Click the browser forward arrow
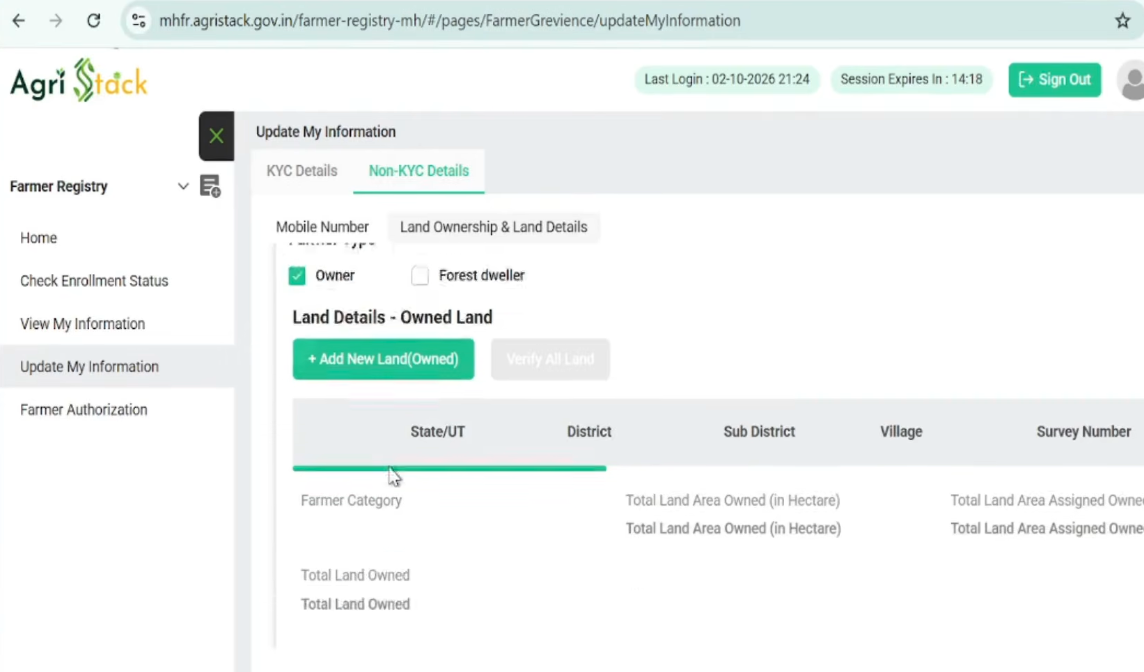The width and height of the screenshot is (1144, 672). click(x=55, y=20)
